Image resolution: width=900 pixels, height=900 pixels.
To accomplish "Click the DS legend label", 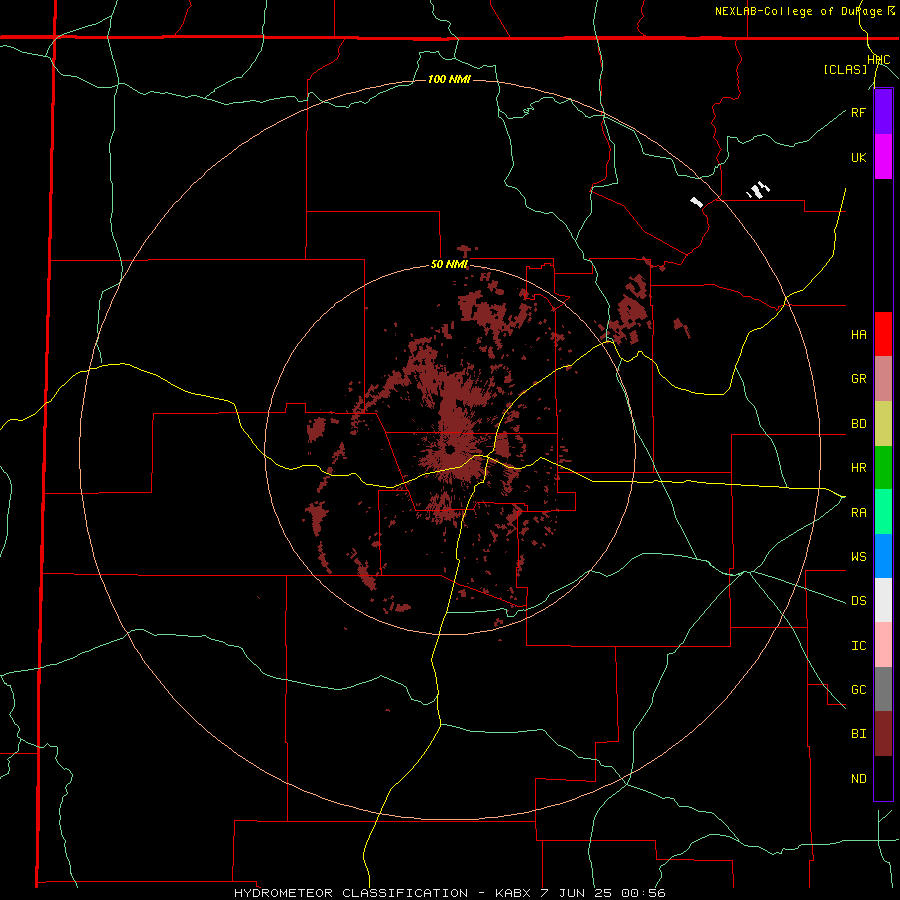I will (858, 600).
